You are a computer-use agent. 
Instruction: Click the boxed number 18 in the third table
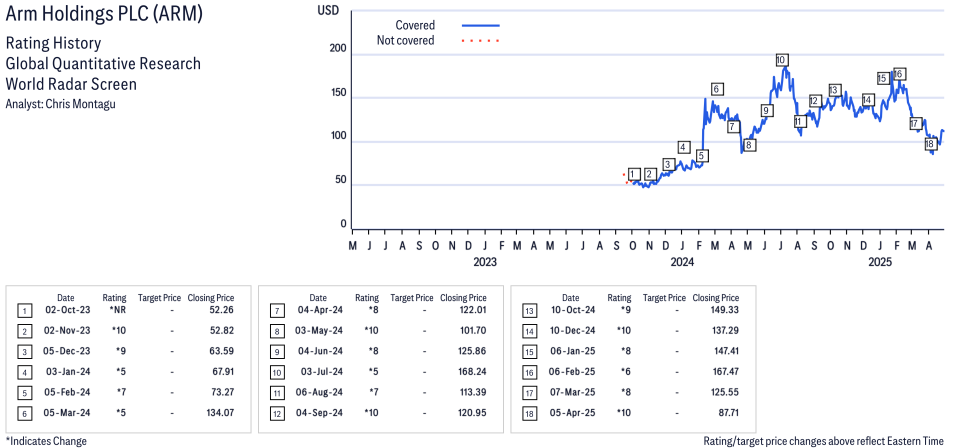tap(529, 413)
